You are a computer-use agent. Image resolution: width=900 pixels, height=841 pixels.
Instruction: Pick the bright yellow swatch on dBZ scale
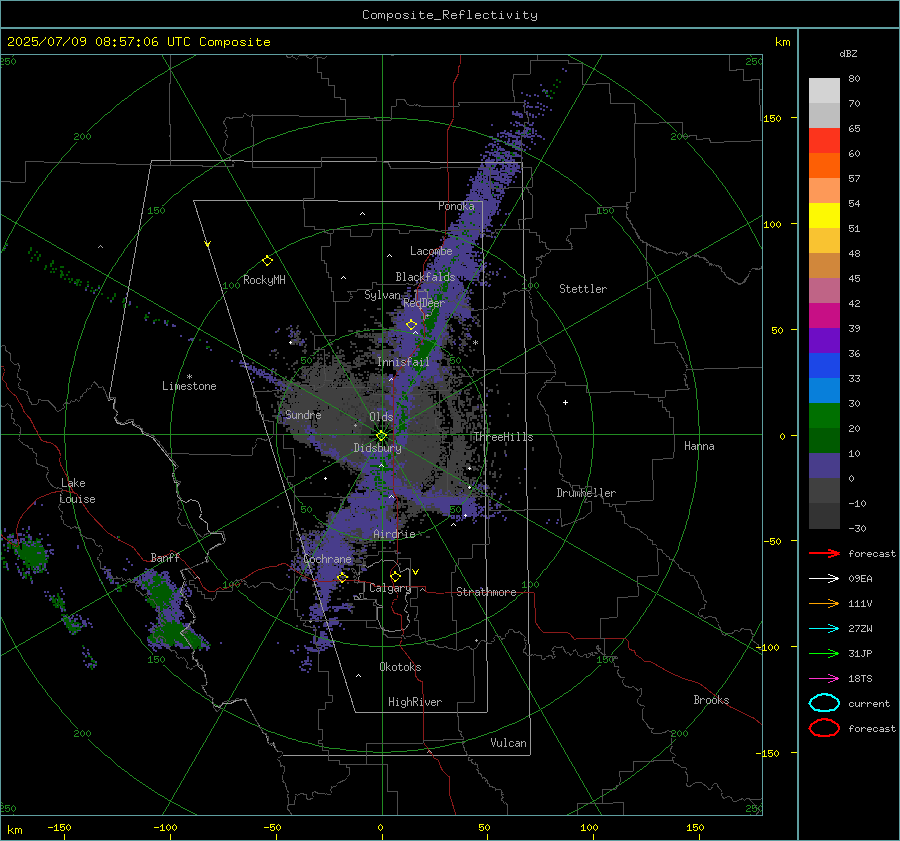(824, 215)
